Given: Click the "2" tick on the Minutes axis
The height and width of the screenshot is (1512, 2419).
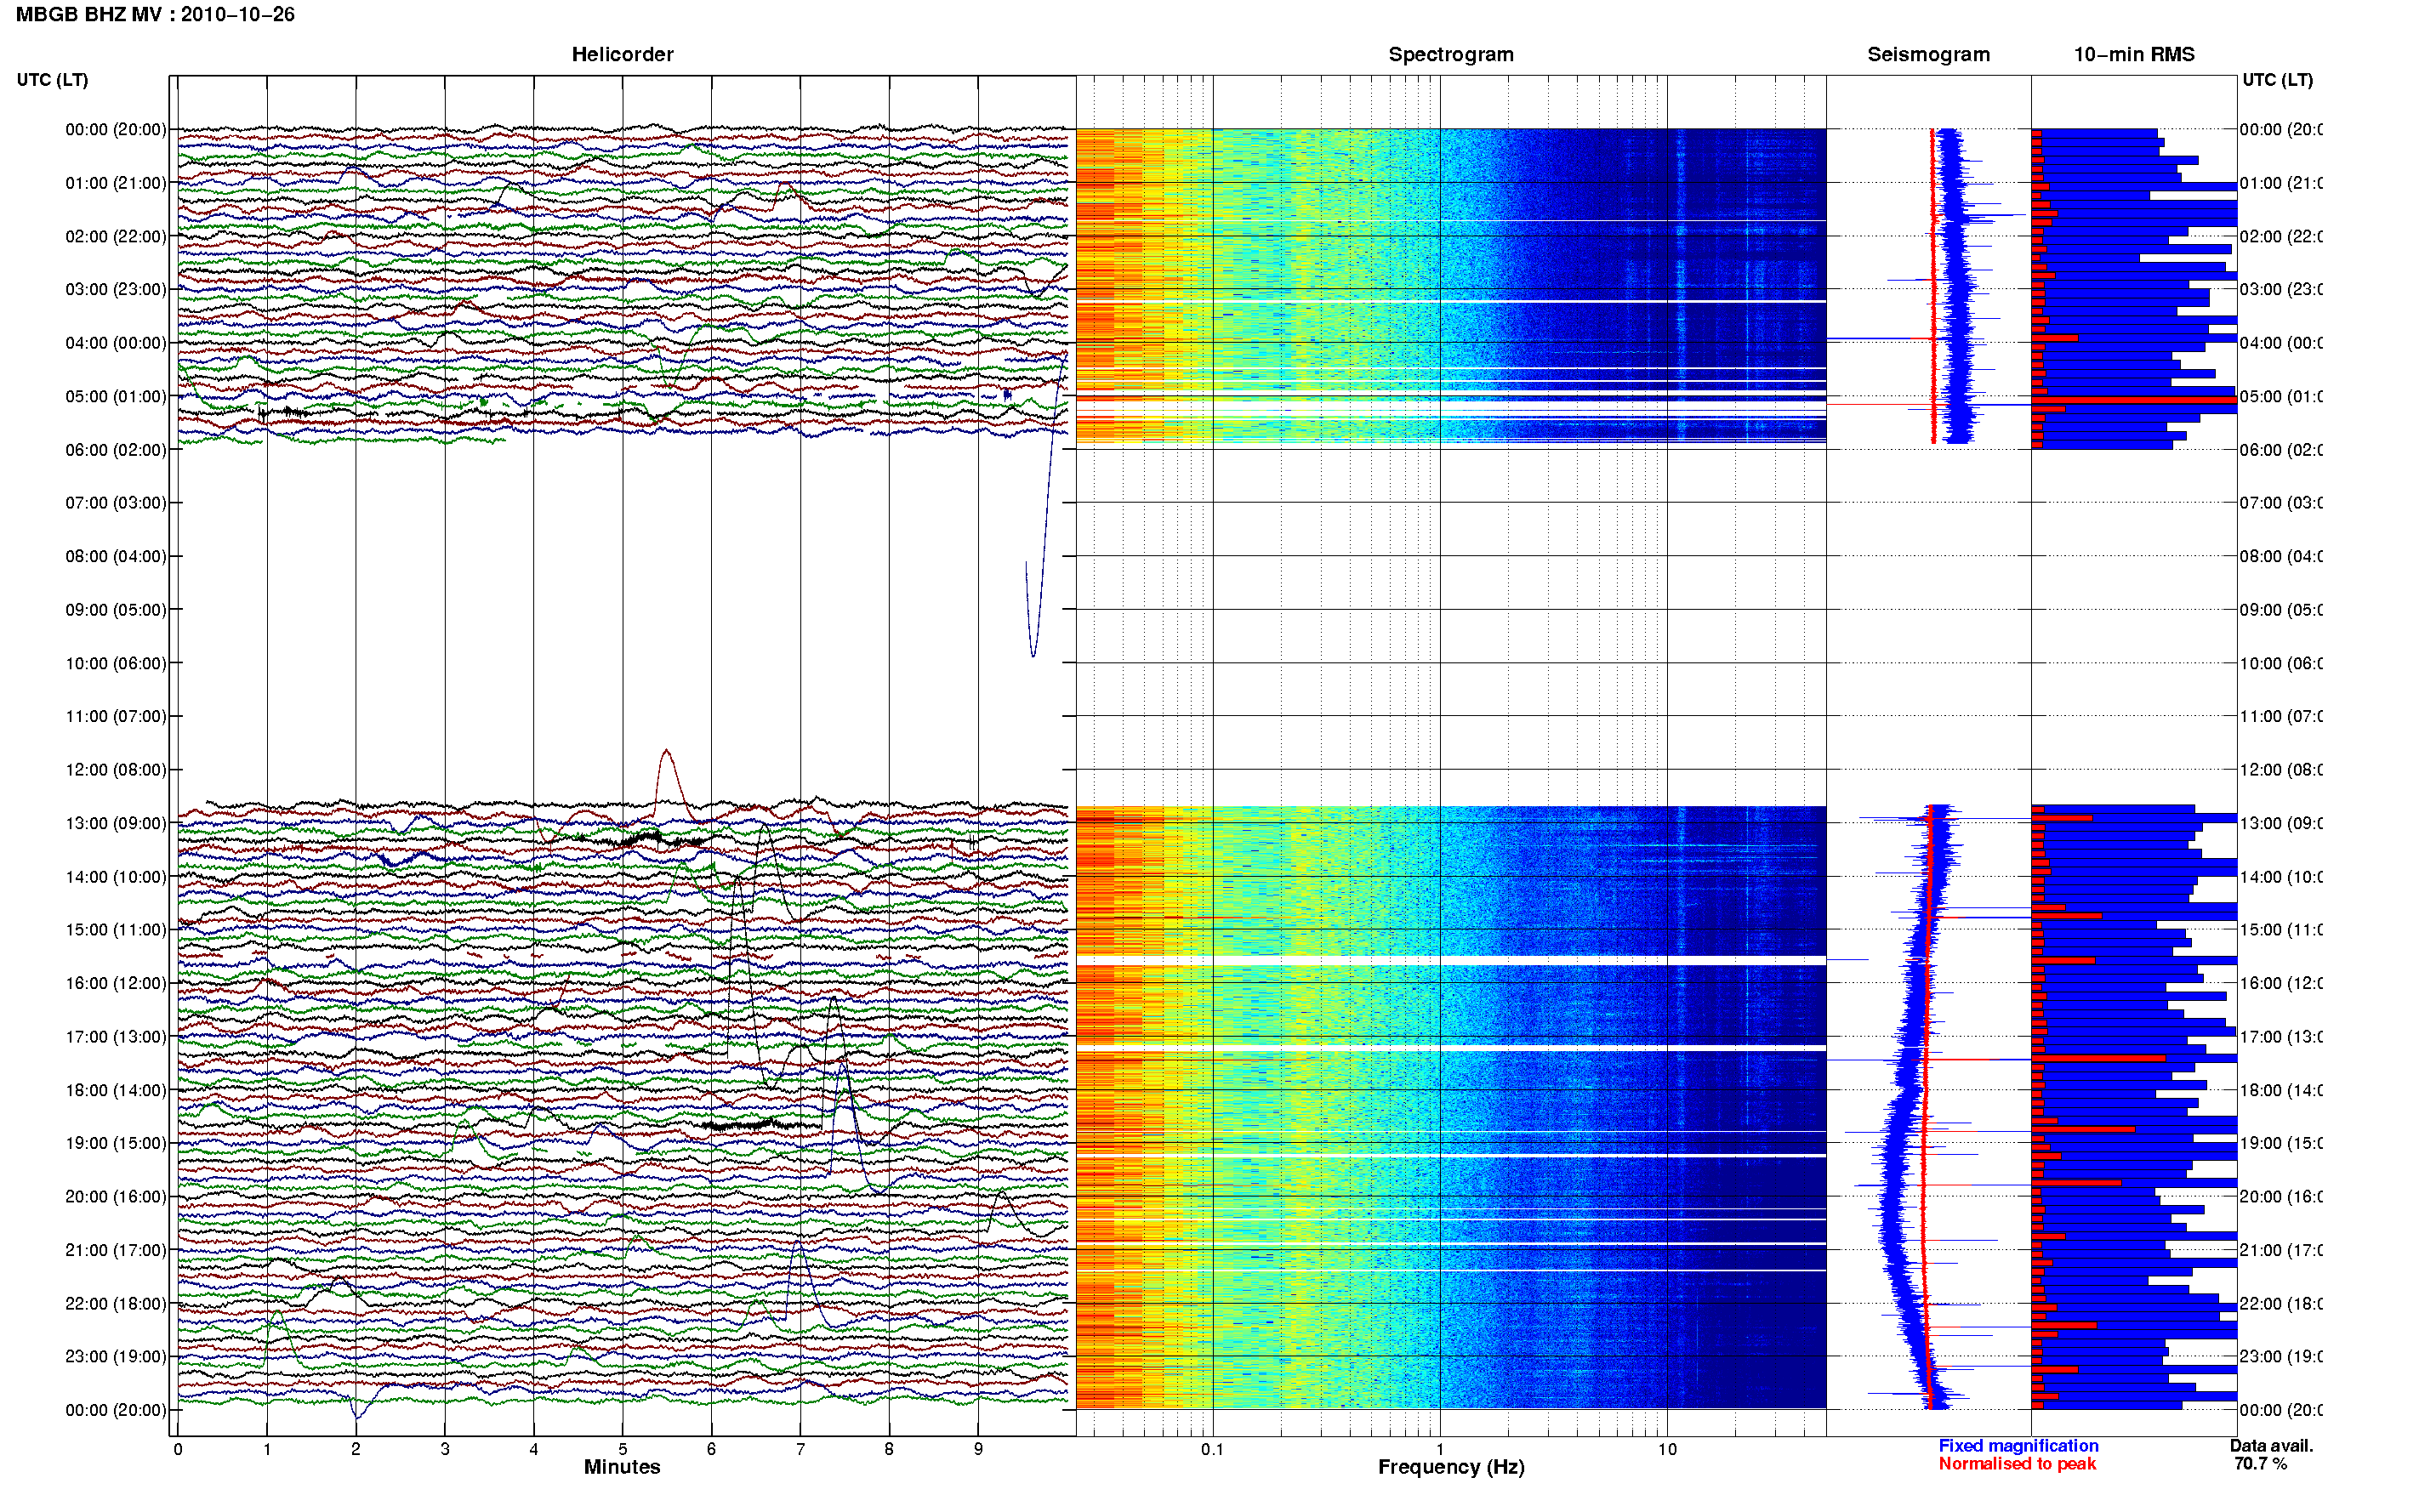Looking at the screenshot, I should 356,1450.
